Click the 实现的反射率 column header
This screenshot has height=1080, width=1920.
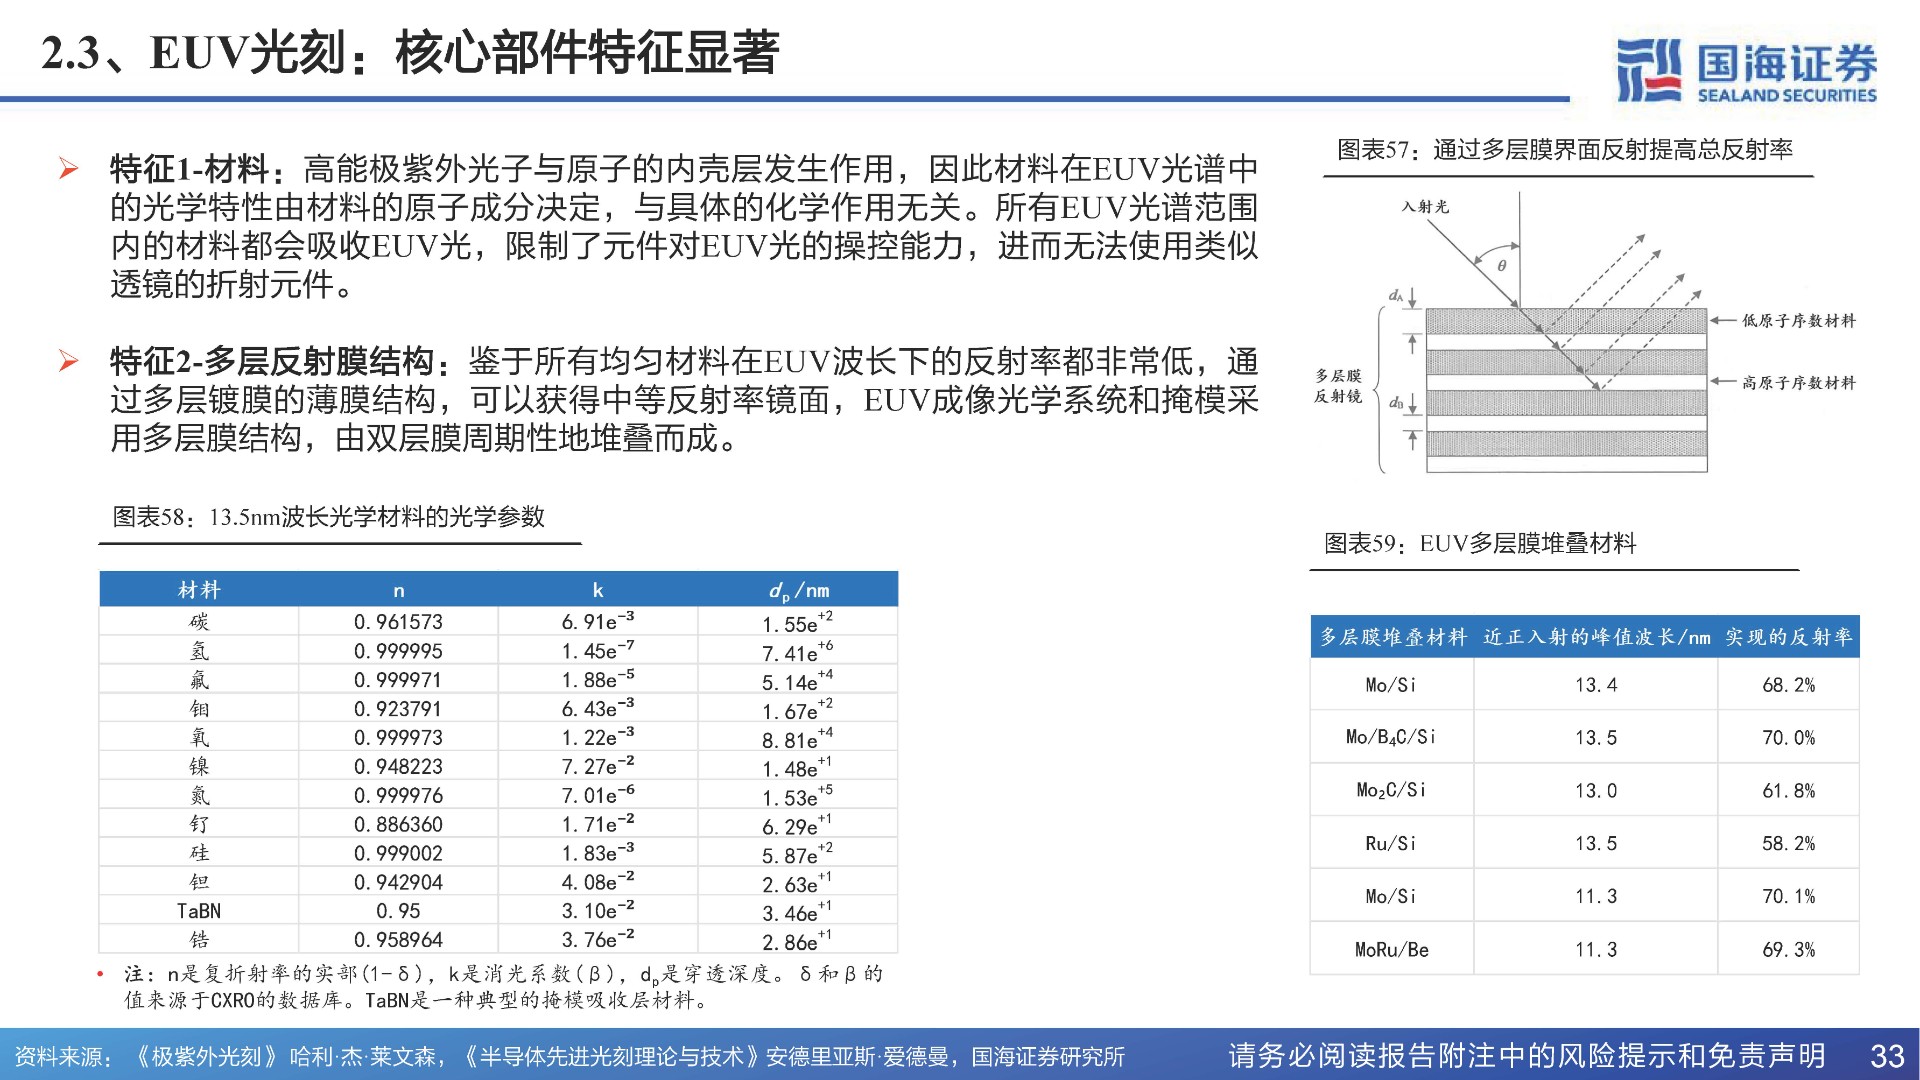(x=1788, y=637)
